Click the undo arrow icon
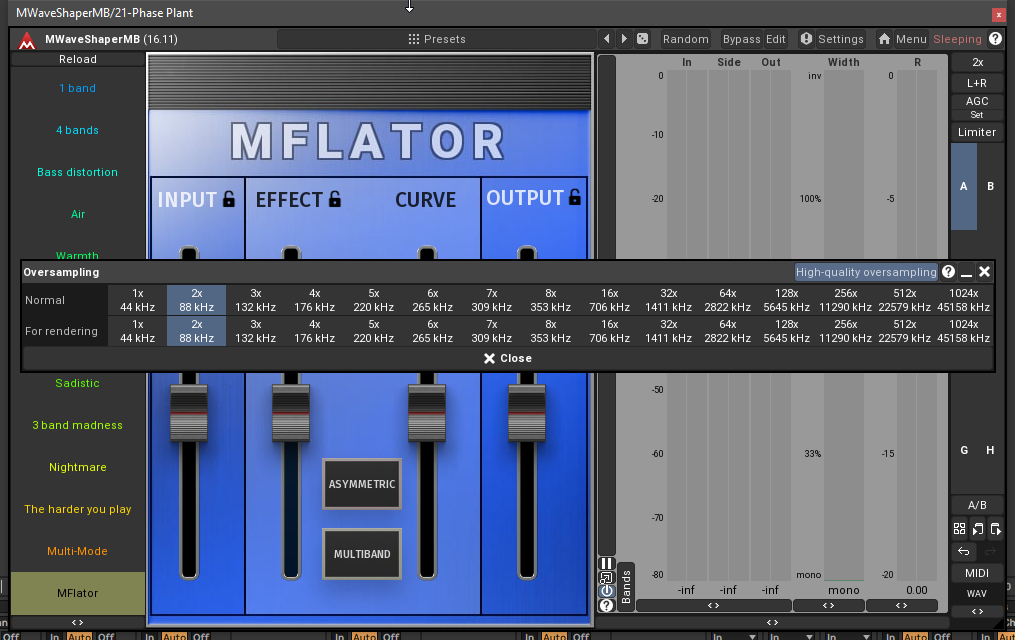1015x640 pixels. click(964, 551)
